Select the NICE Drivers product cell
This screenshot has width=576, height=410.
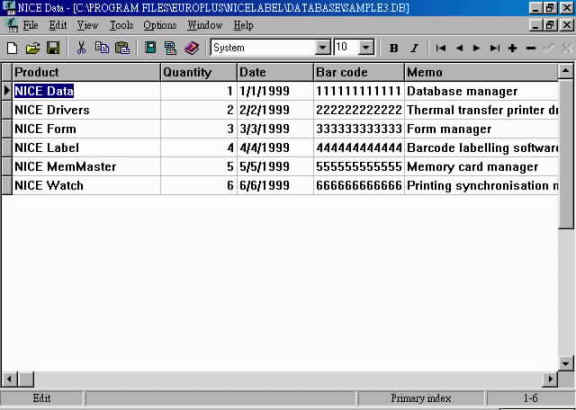(x=86, y=110)
